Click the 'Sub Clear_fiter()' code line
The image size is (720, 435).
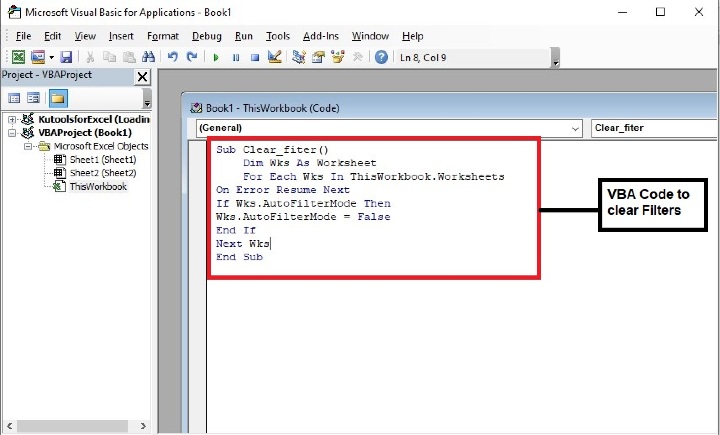[272, 150]
